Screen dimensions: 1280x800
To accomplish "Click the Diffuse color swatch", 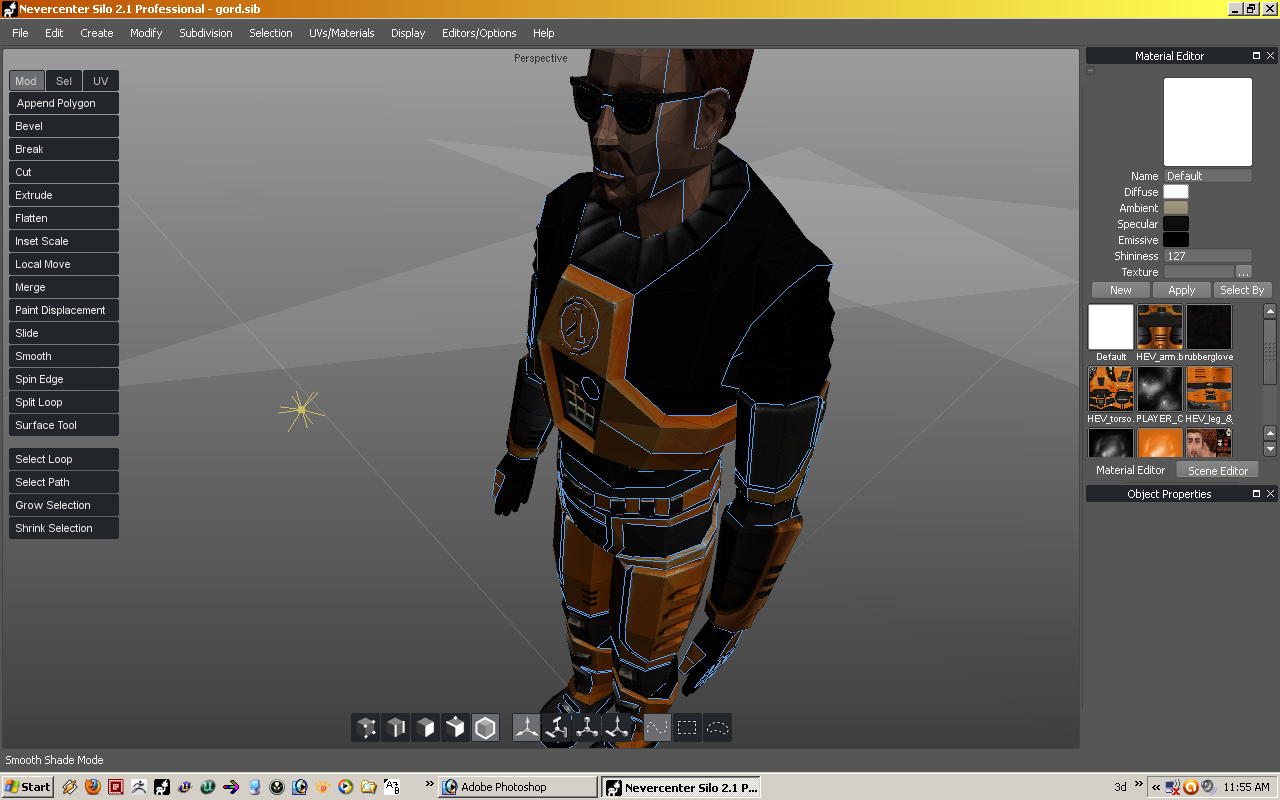I will coord(1176,191).
